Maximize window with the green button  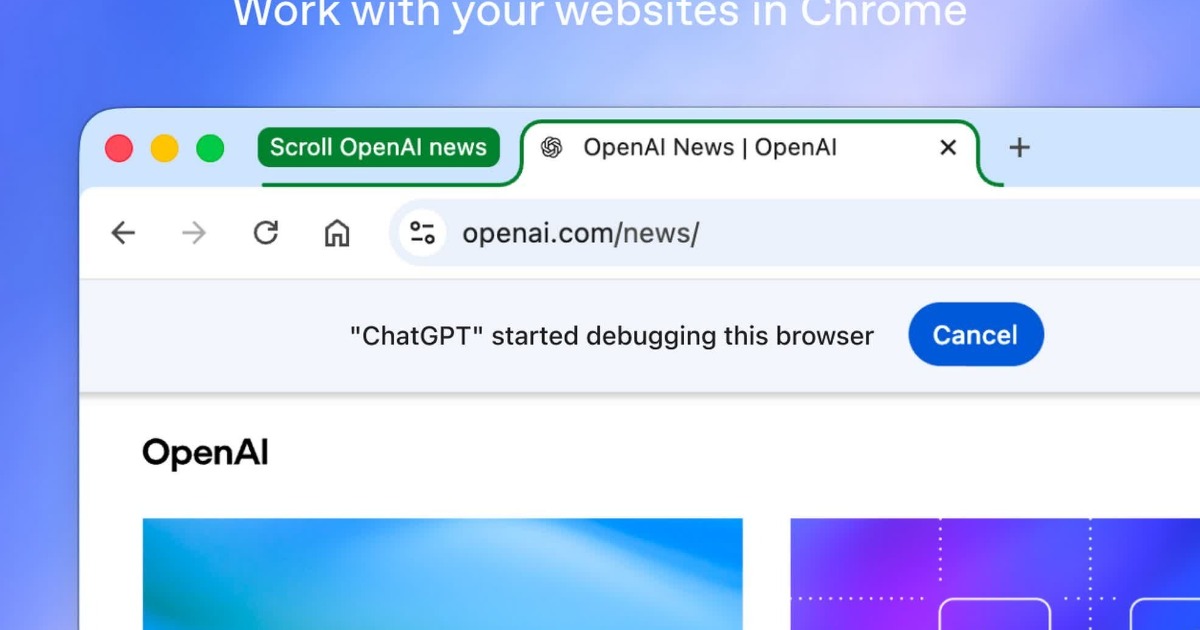210,149
